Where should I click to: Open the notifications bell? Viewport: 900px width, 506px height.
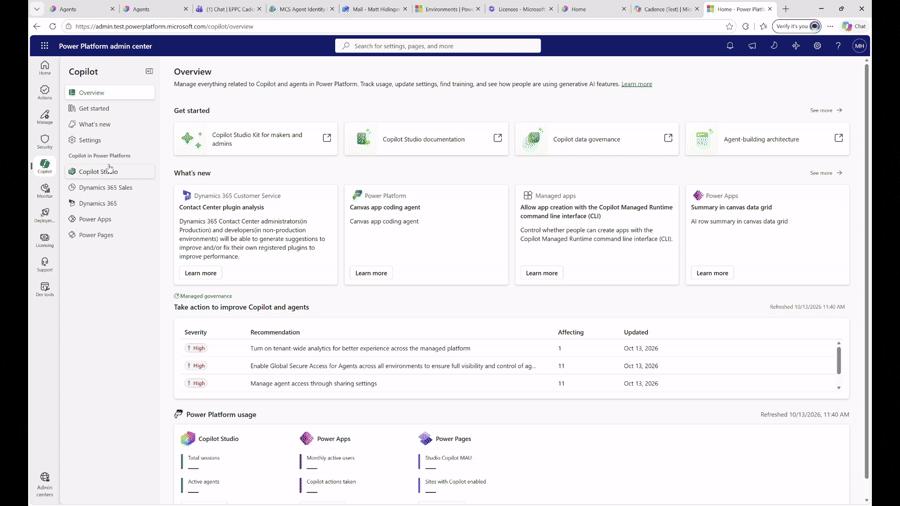pos(730,46)
